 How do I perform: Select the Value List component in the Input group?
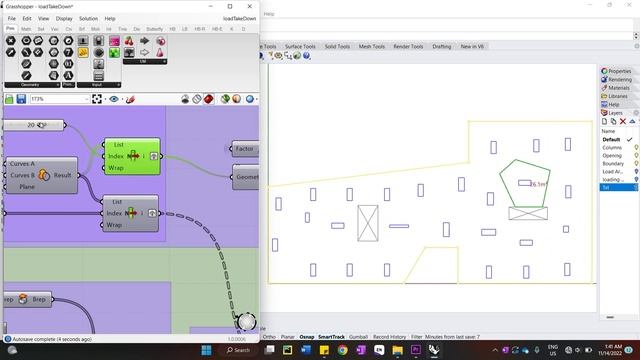[x=98, y=76]
